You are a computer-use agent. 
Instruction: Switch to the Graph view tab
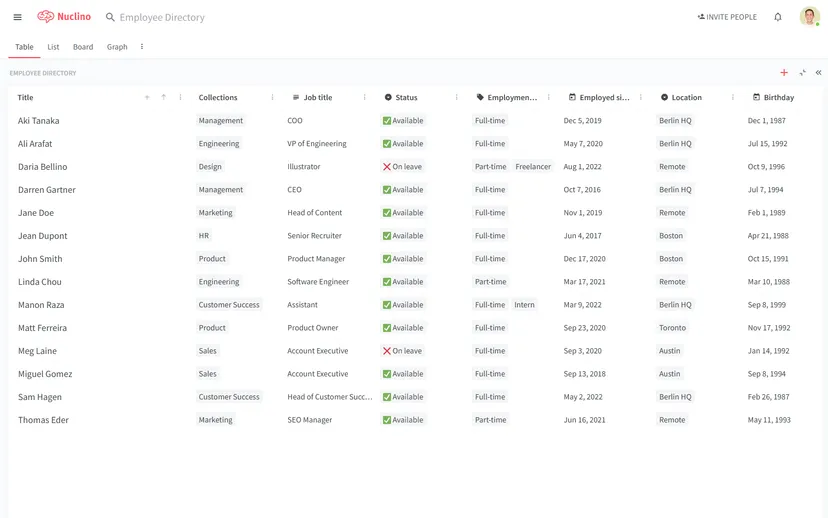click(x=117, y=47)
